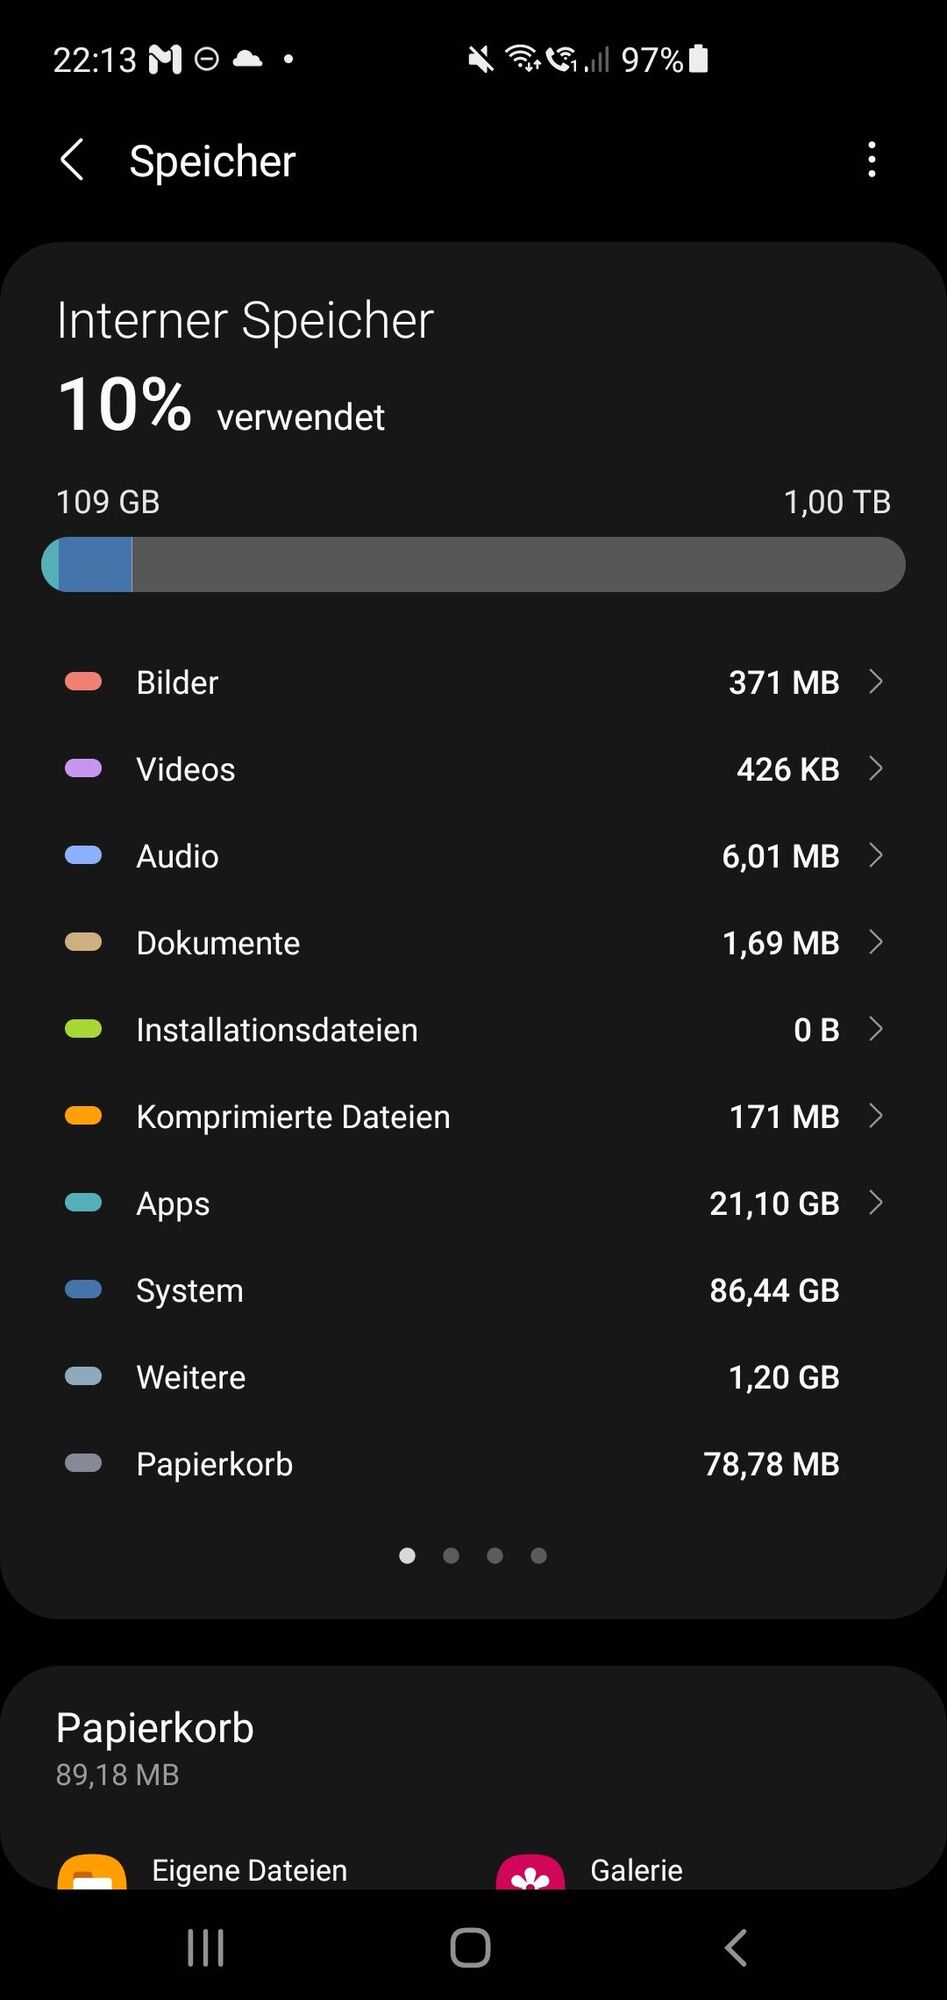Expand the Apps category chevron
Viewport: 947px width, 2000px height.
coord(876,1203)
